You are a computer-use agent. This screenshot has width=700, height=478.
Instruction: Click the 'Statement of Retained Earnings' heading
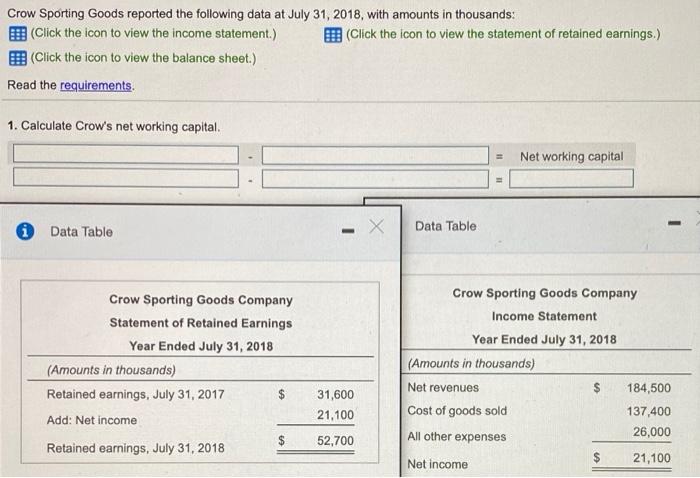[x=201, y=323]
